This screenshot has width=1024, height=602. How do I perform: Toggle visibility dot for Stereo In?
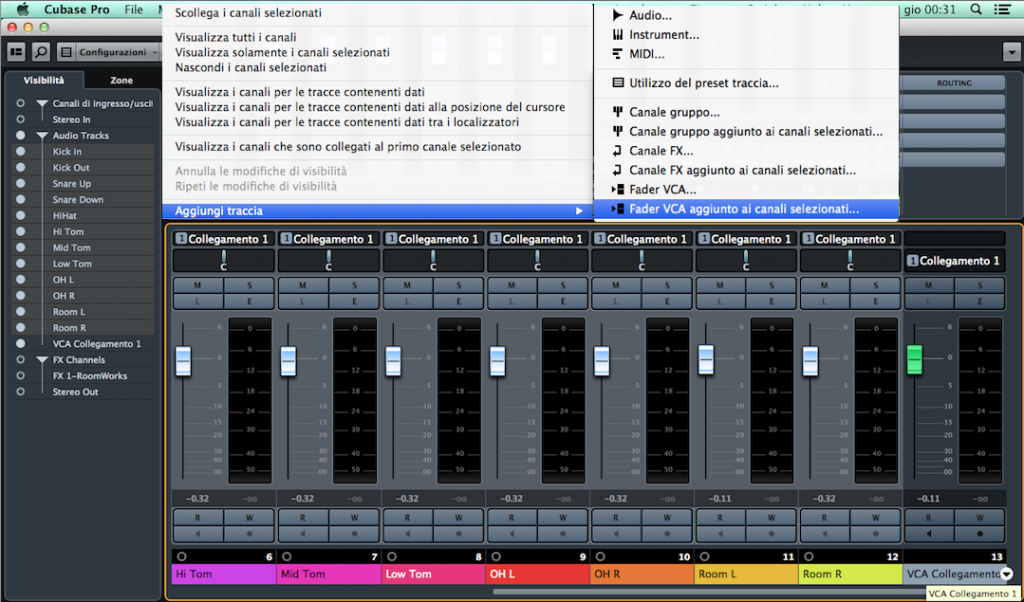click(x=21, y=119)
